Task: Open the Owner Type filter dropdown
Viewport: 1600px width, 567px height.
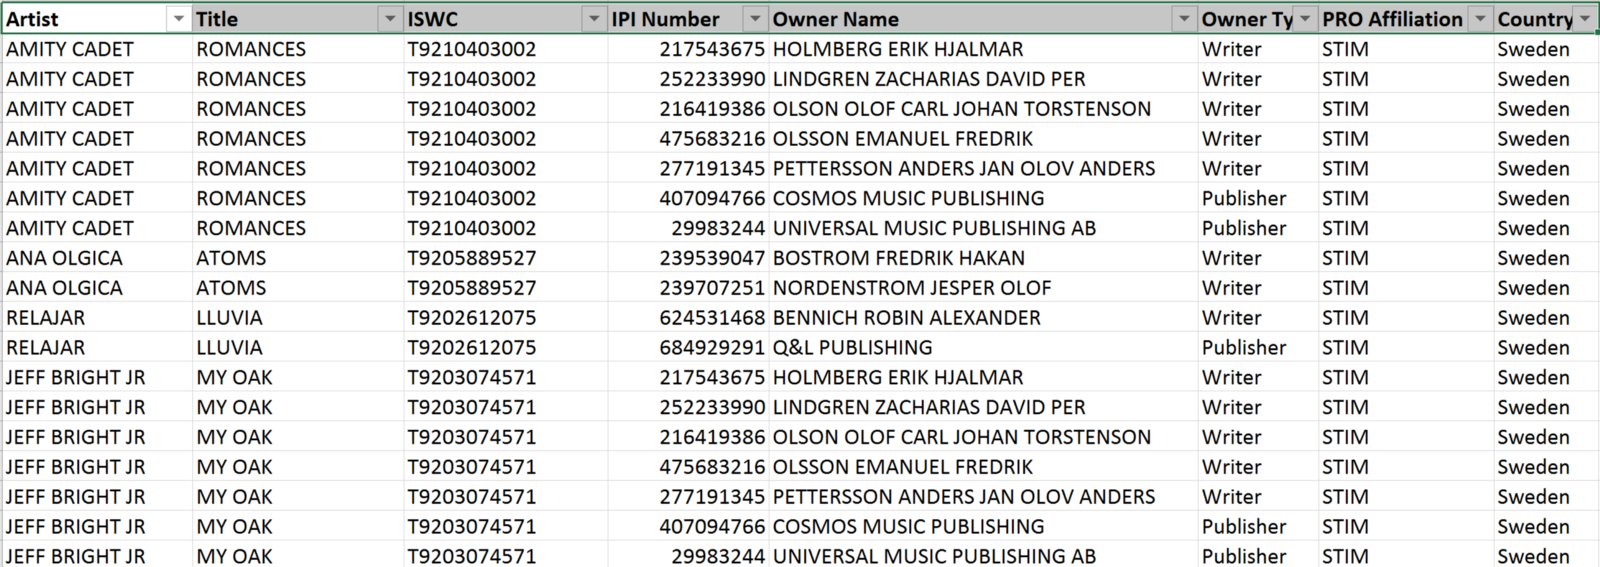Action: tap(1305, 19)
